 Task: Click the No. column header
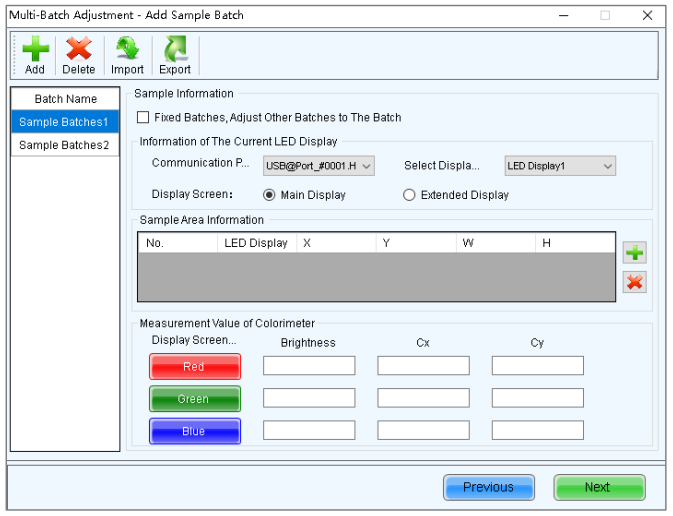click(178, 243)
